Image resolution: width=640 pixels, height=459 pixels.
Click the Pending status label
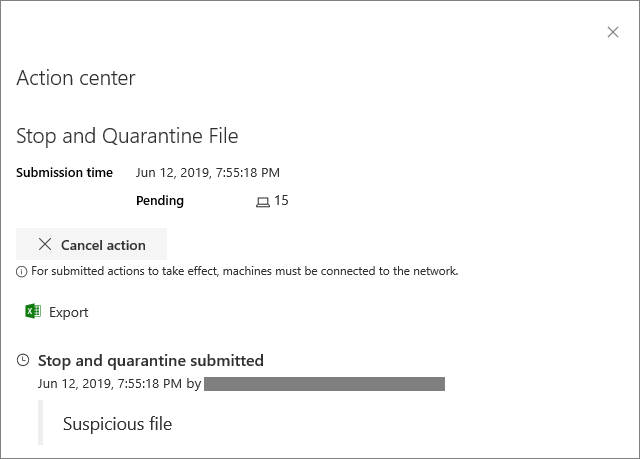pyautogui.click(x=160, y=200)
